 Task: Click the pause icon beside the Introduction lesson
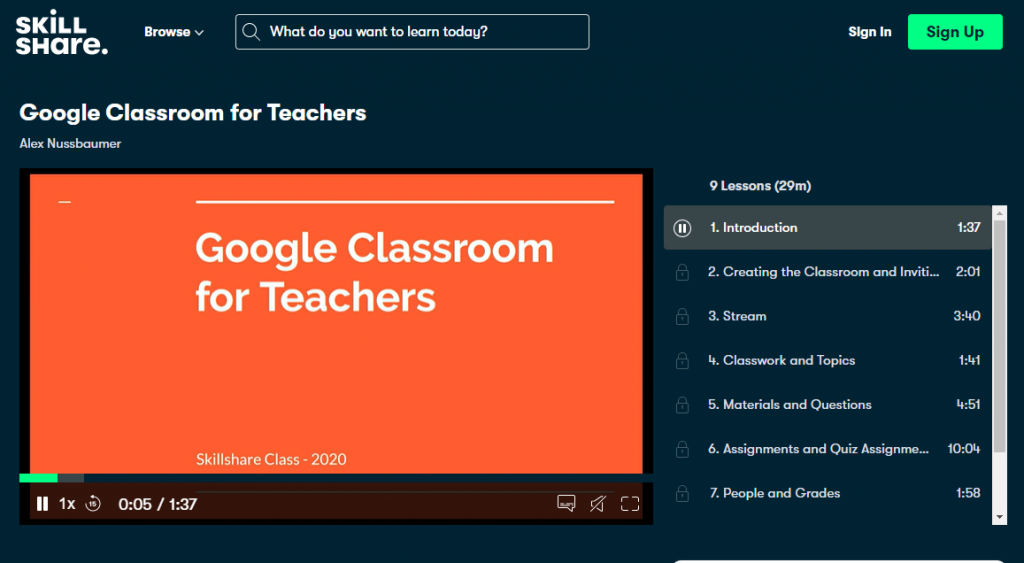tap(682, 228)
